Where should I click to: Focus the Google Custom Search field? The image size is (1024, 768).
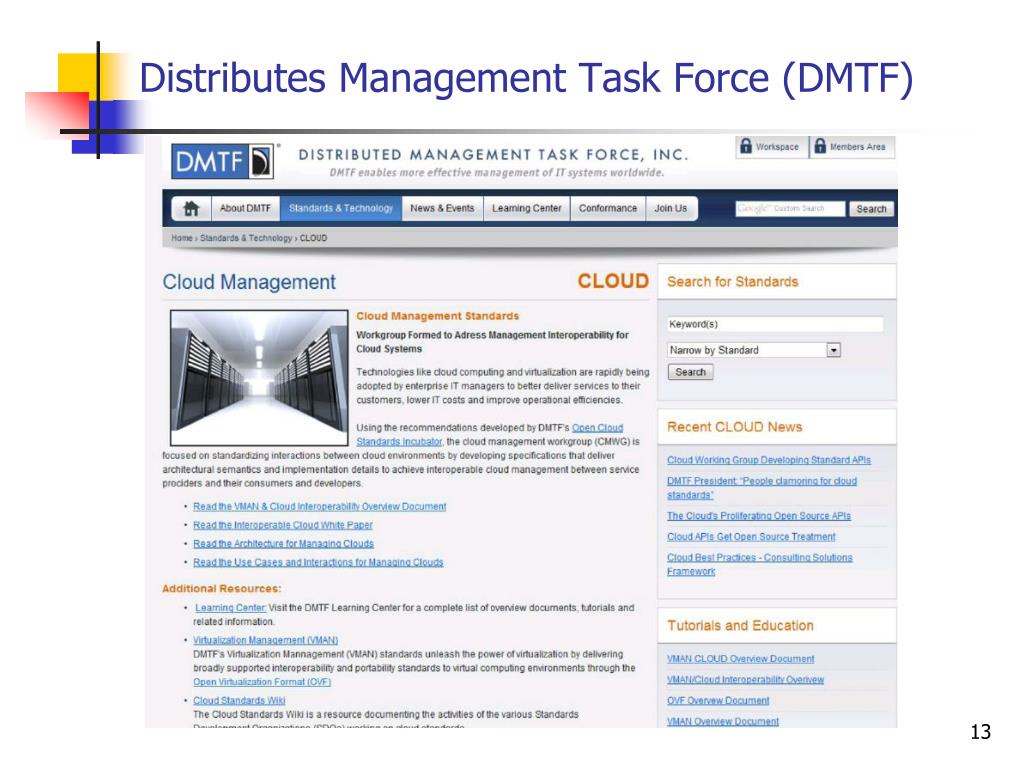tap(790, 208)
